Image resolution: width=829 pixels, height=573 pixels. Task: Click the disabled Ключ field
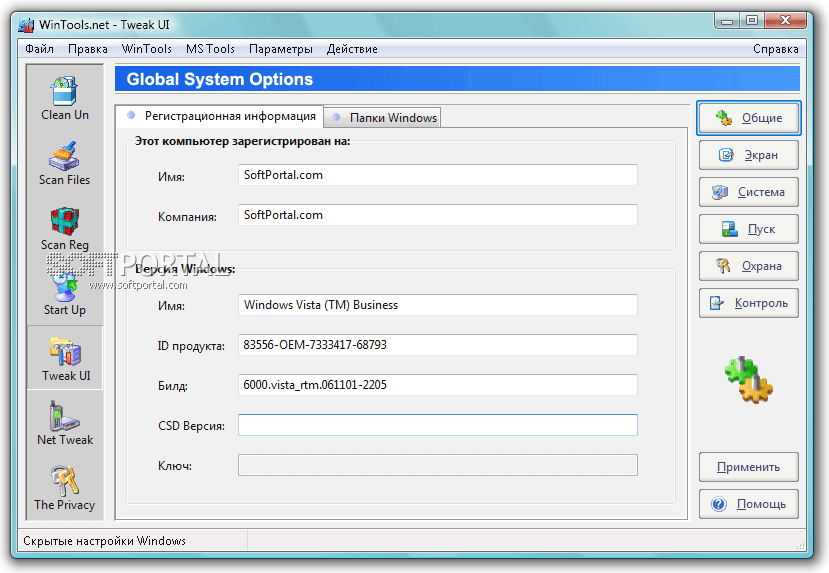(x=438, y=465)
